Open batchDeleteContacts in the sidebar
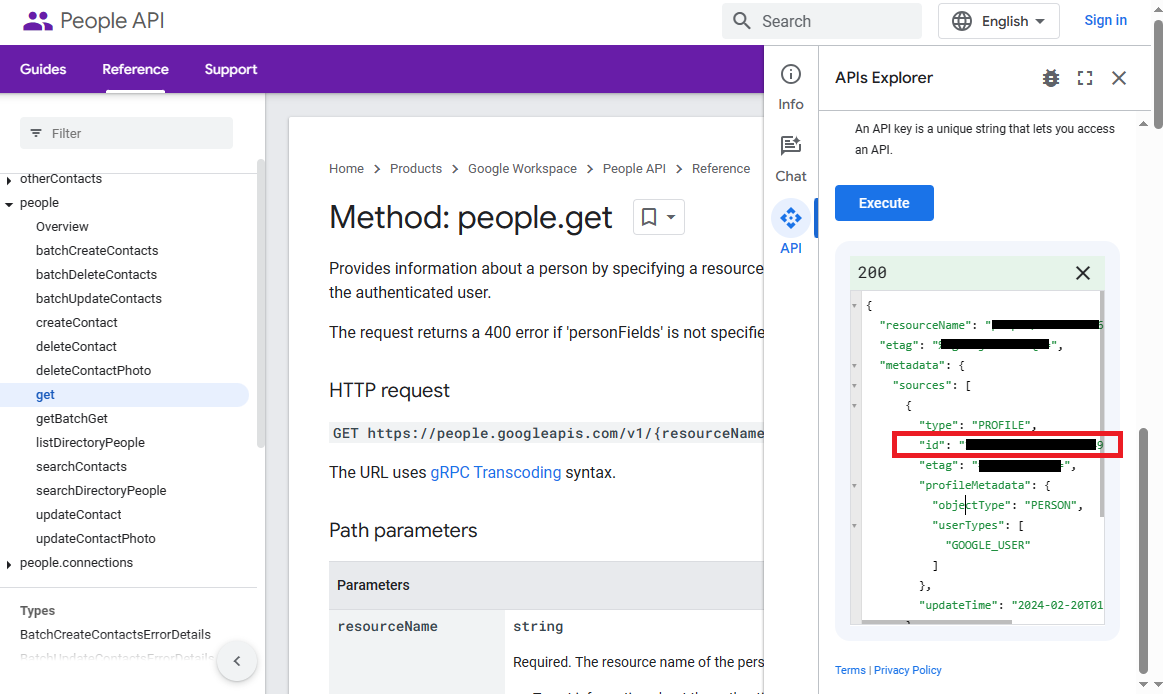This screenshot has width=1163, height=694. click(96, 274)
